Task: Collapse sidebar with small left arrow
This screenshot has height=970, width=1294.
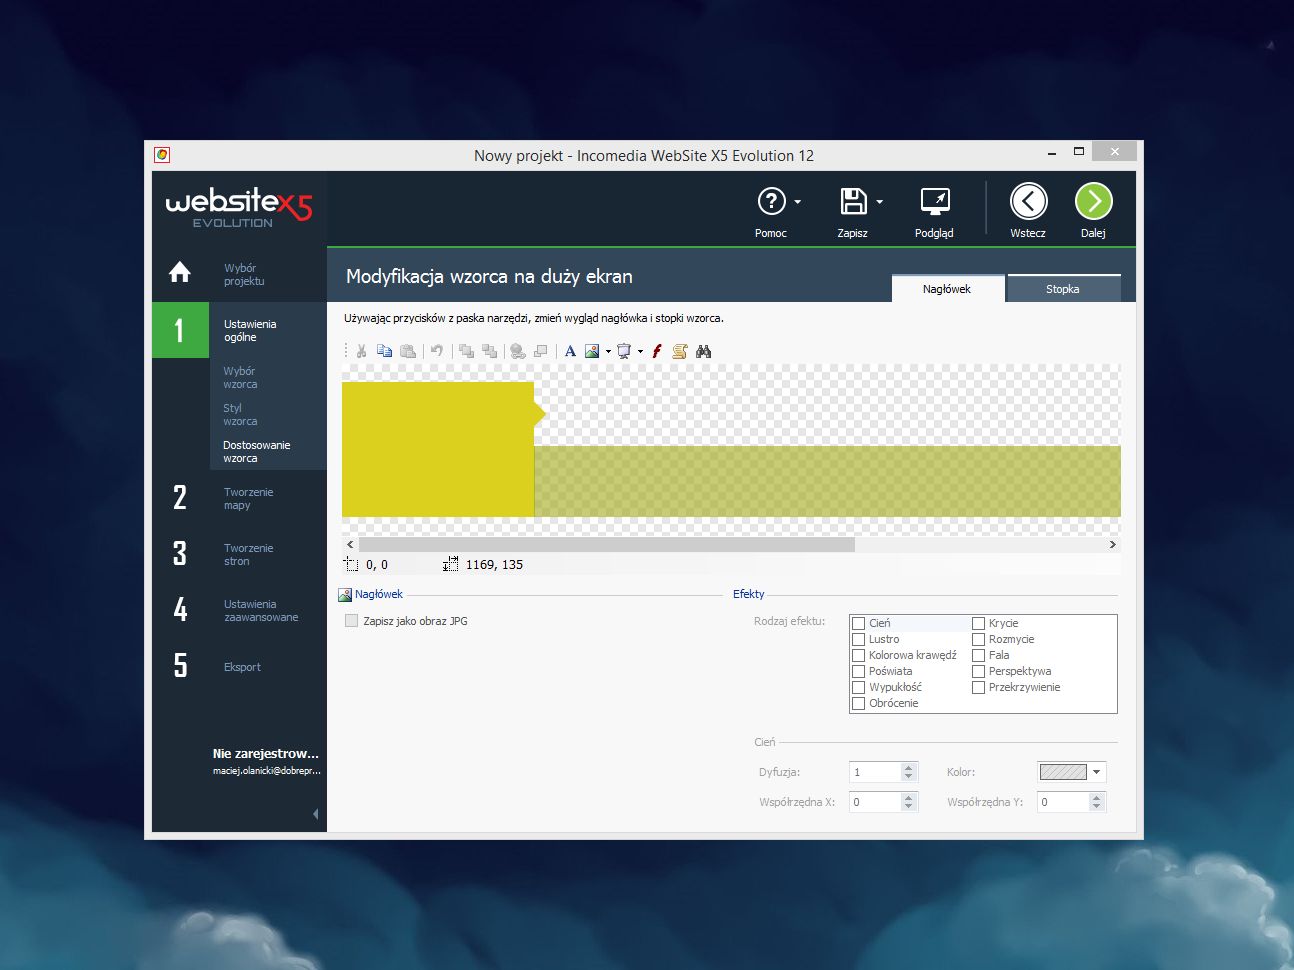Action: pyautogui.click(x=316, y=814)
